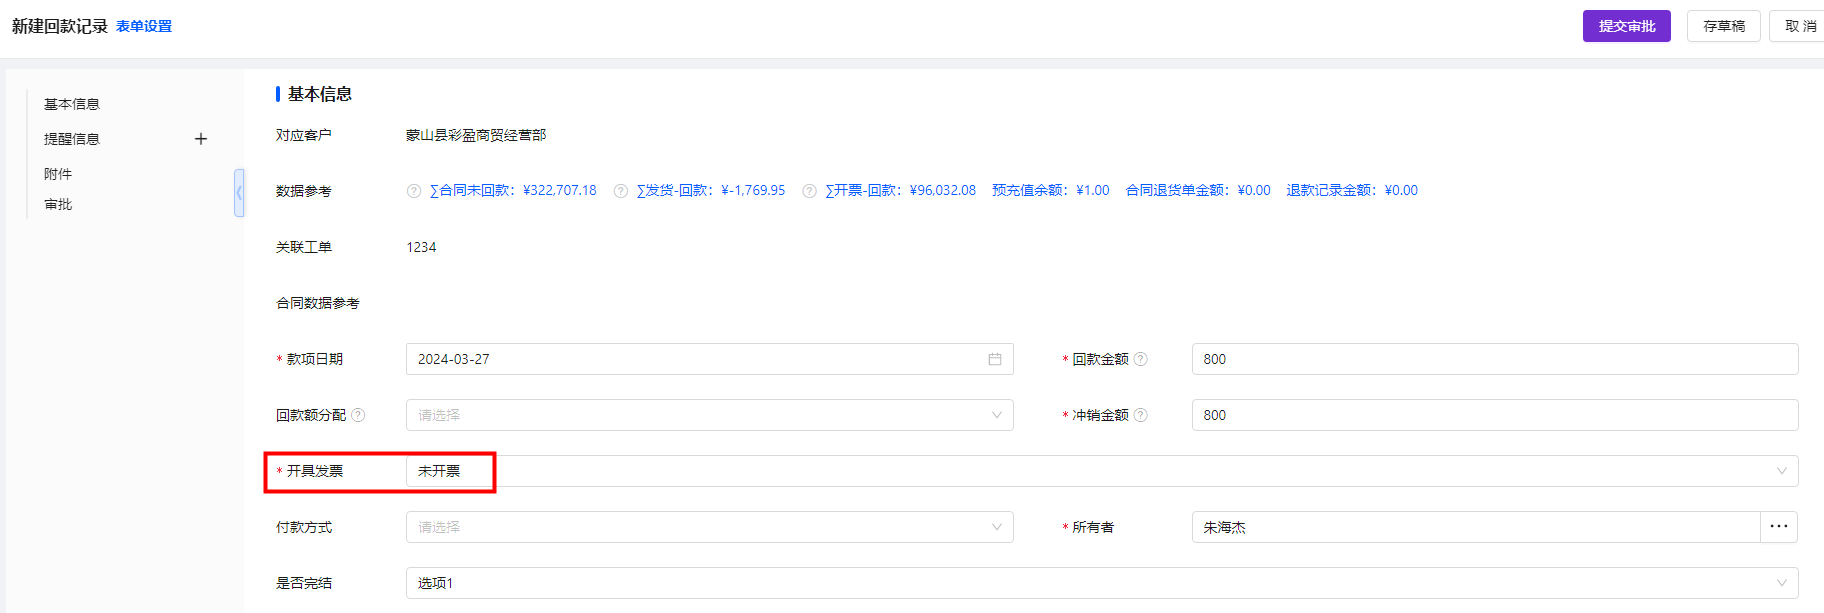Collapse the left sidebar panel handle

239,193
